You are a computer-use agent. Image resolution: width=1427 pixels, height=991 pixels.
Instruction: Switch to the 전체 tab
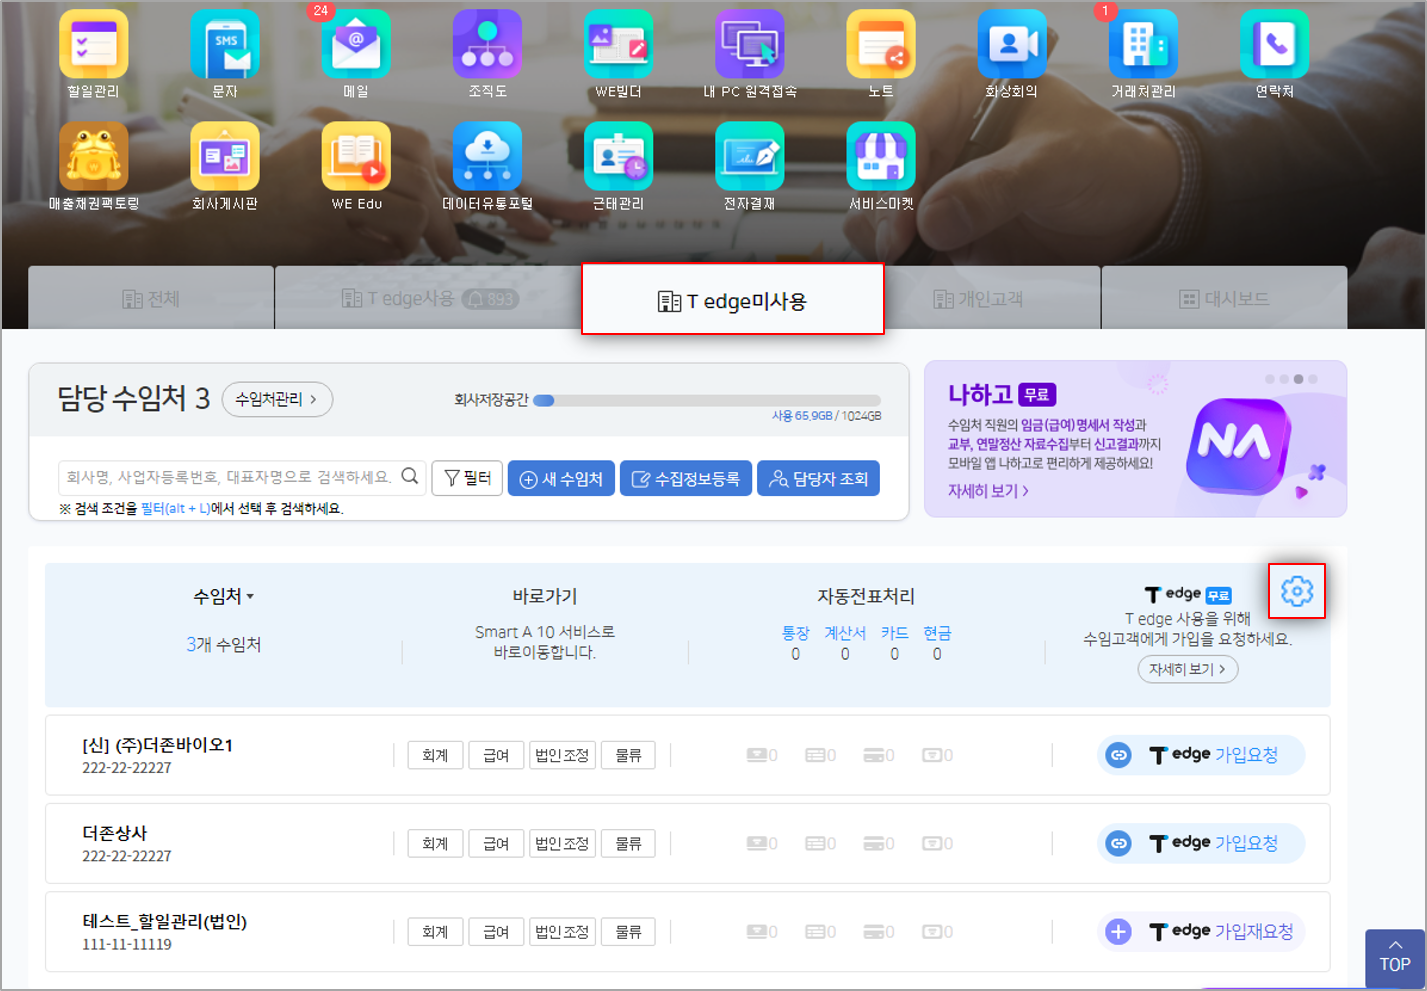(x=151, y=299)
